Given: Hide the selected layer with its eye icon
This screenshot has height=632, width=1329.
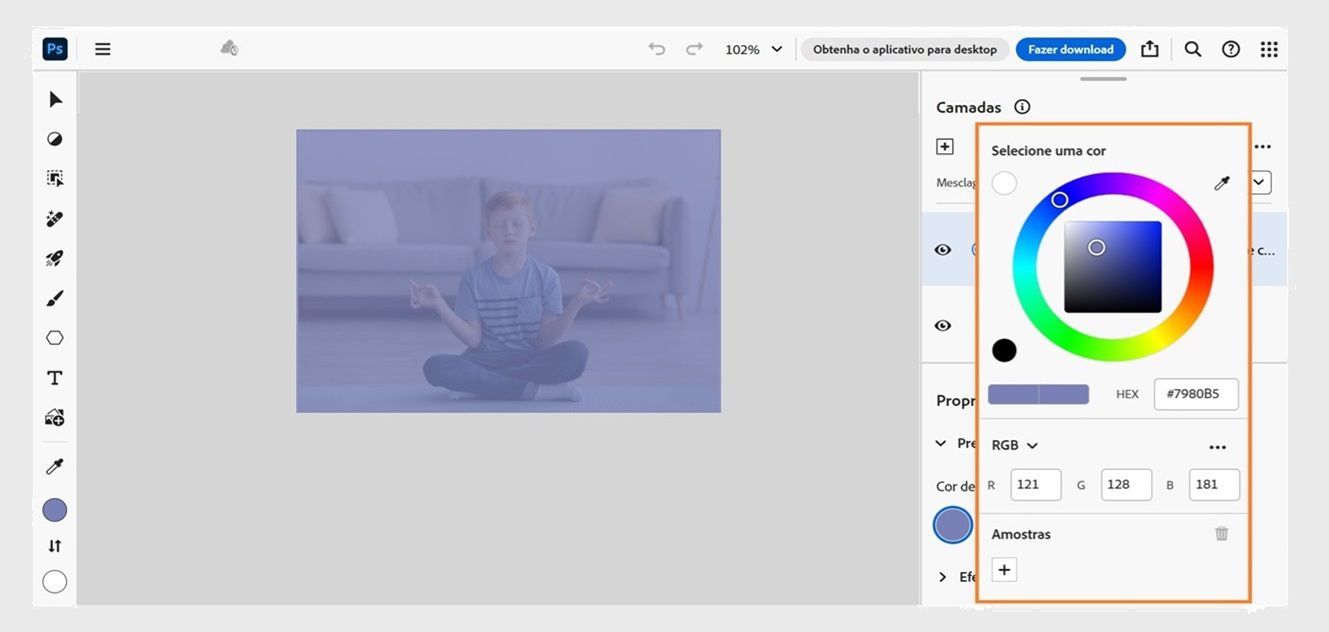Looking at the screenshot, I should [942, 249].
